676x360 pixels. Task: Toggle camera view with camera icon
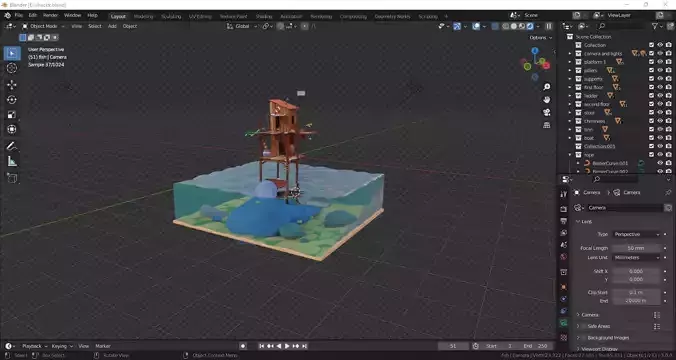[547, 112]
